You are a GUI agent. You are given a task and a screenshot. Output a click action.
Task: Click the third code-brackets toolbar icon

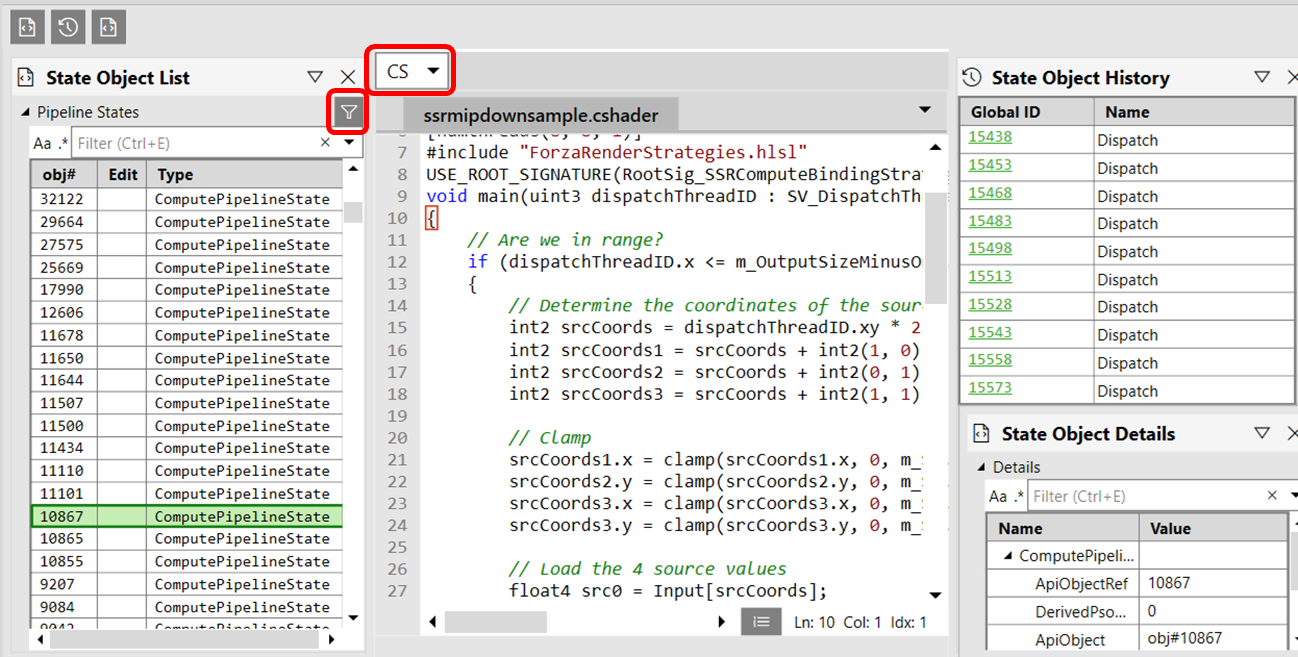pos(108,27)
